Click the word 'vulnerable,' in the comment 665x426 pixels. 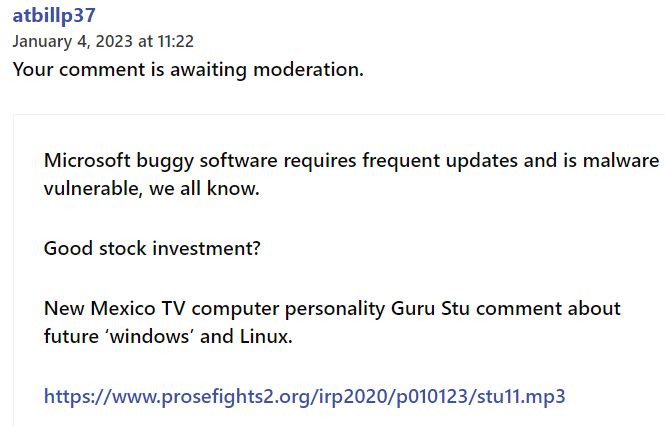(x=93, y=188)
